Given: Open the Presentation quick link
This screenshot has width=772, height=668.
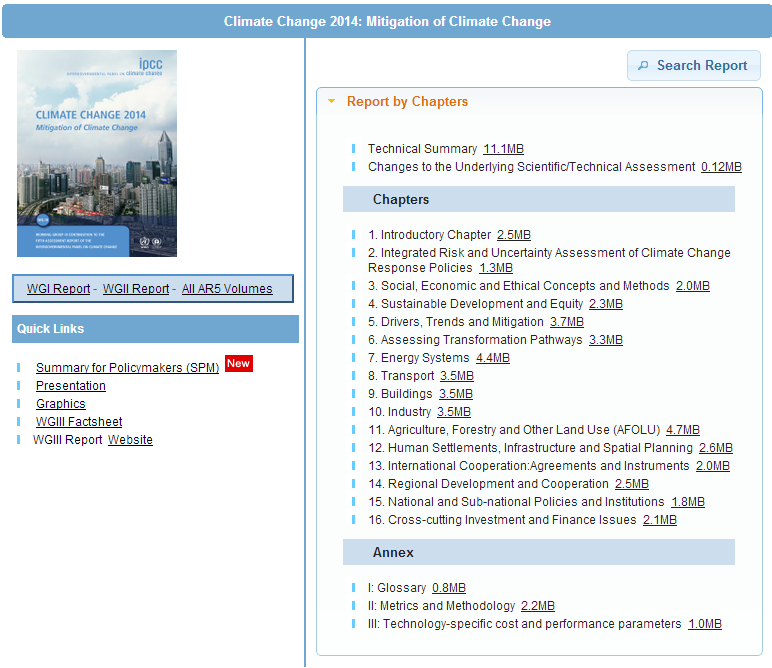Looking at the screenshot, I should click(71, 386).
